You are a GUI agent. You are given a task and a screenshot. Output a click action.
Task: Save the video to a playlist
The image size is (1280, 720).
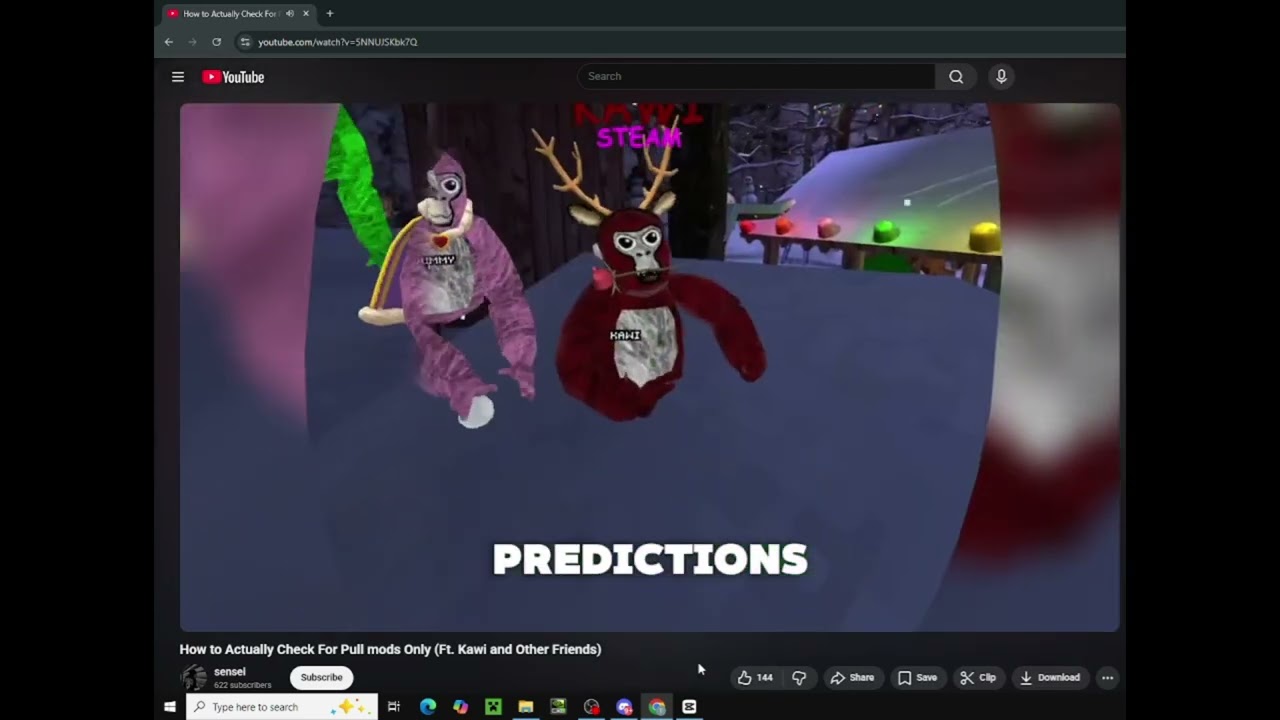click(x=917, y=678)
